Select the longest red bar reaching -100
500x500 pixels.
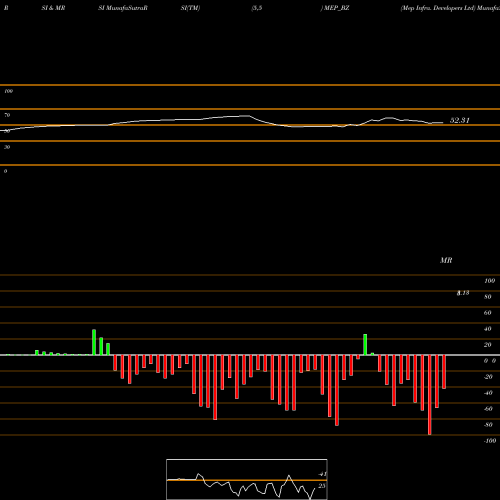[429, 395]
